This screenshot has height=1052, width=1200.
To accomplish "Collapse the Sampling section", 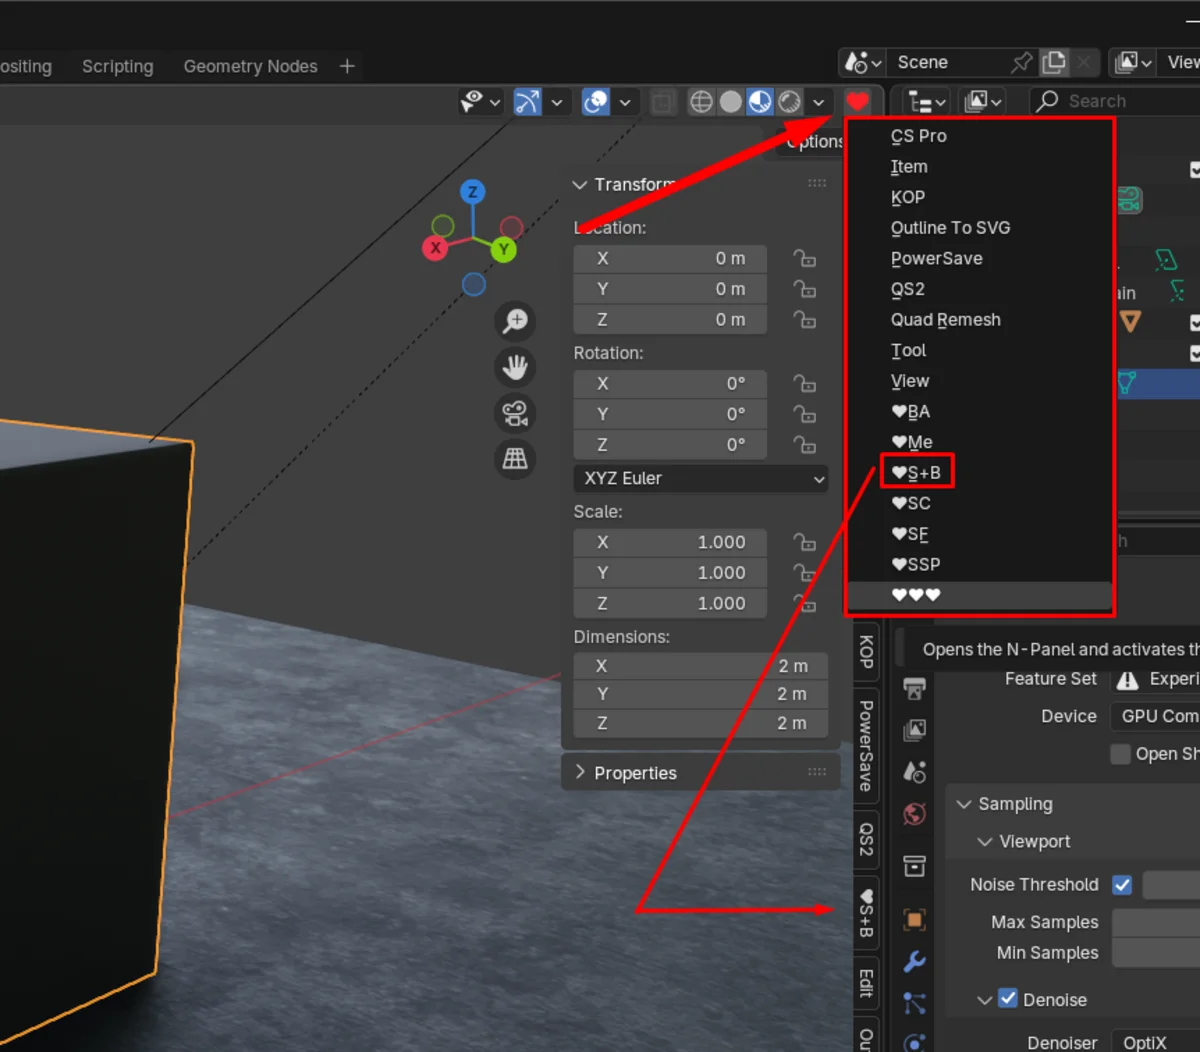I will click(x=1014, y=804).
